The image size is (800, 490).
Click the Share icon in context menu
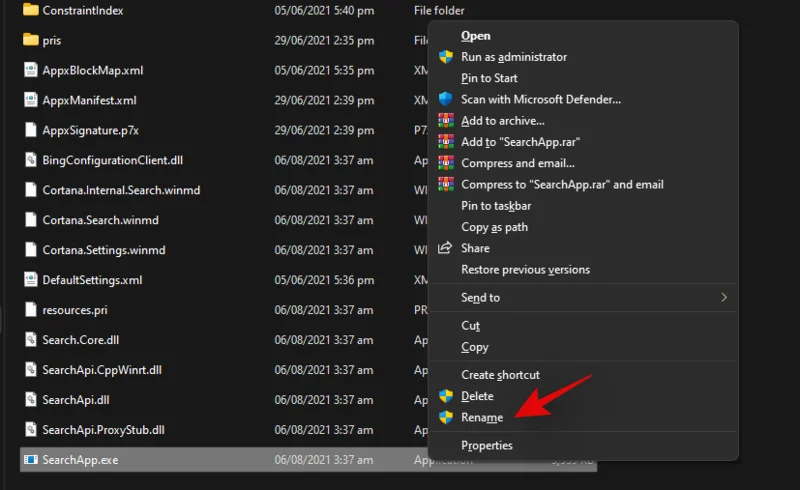(x=445, y=248)
